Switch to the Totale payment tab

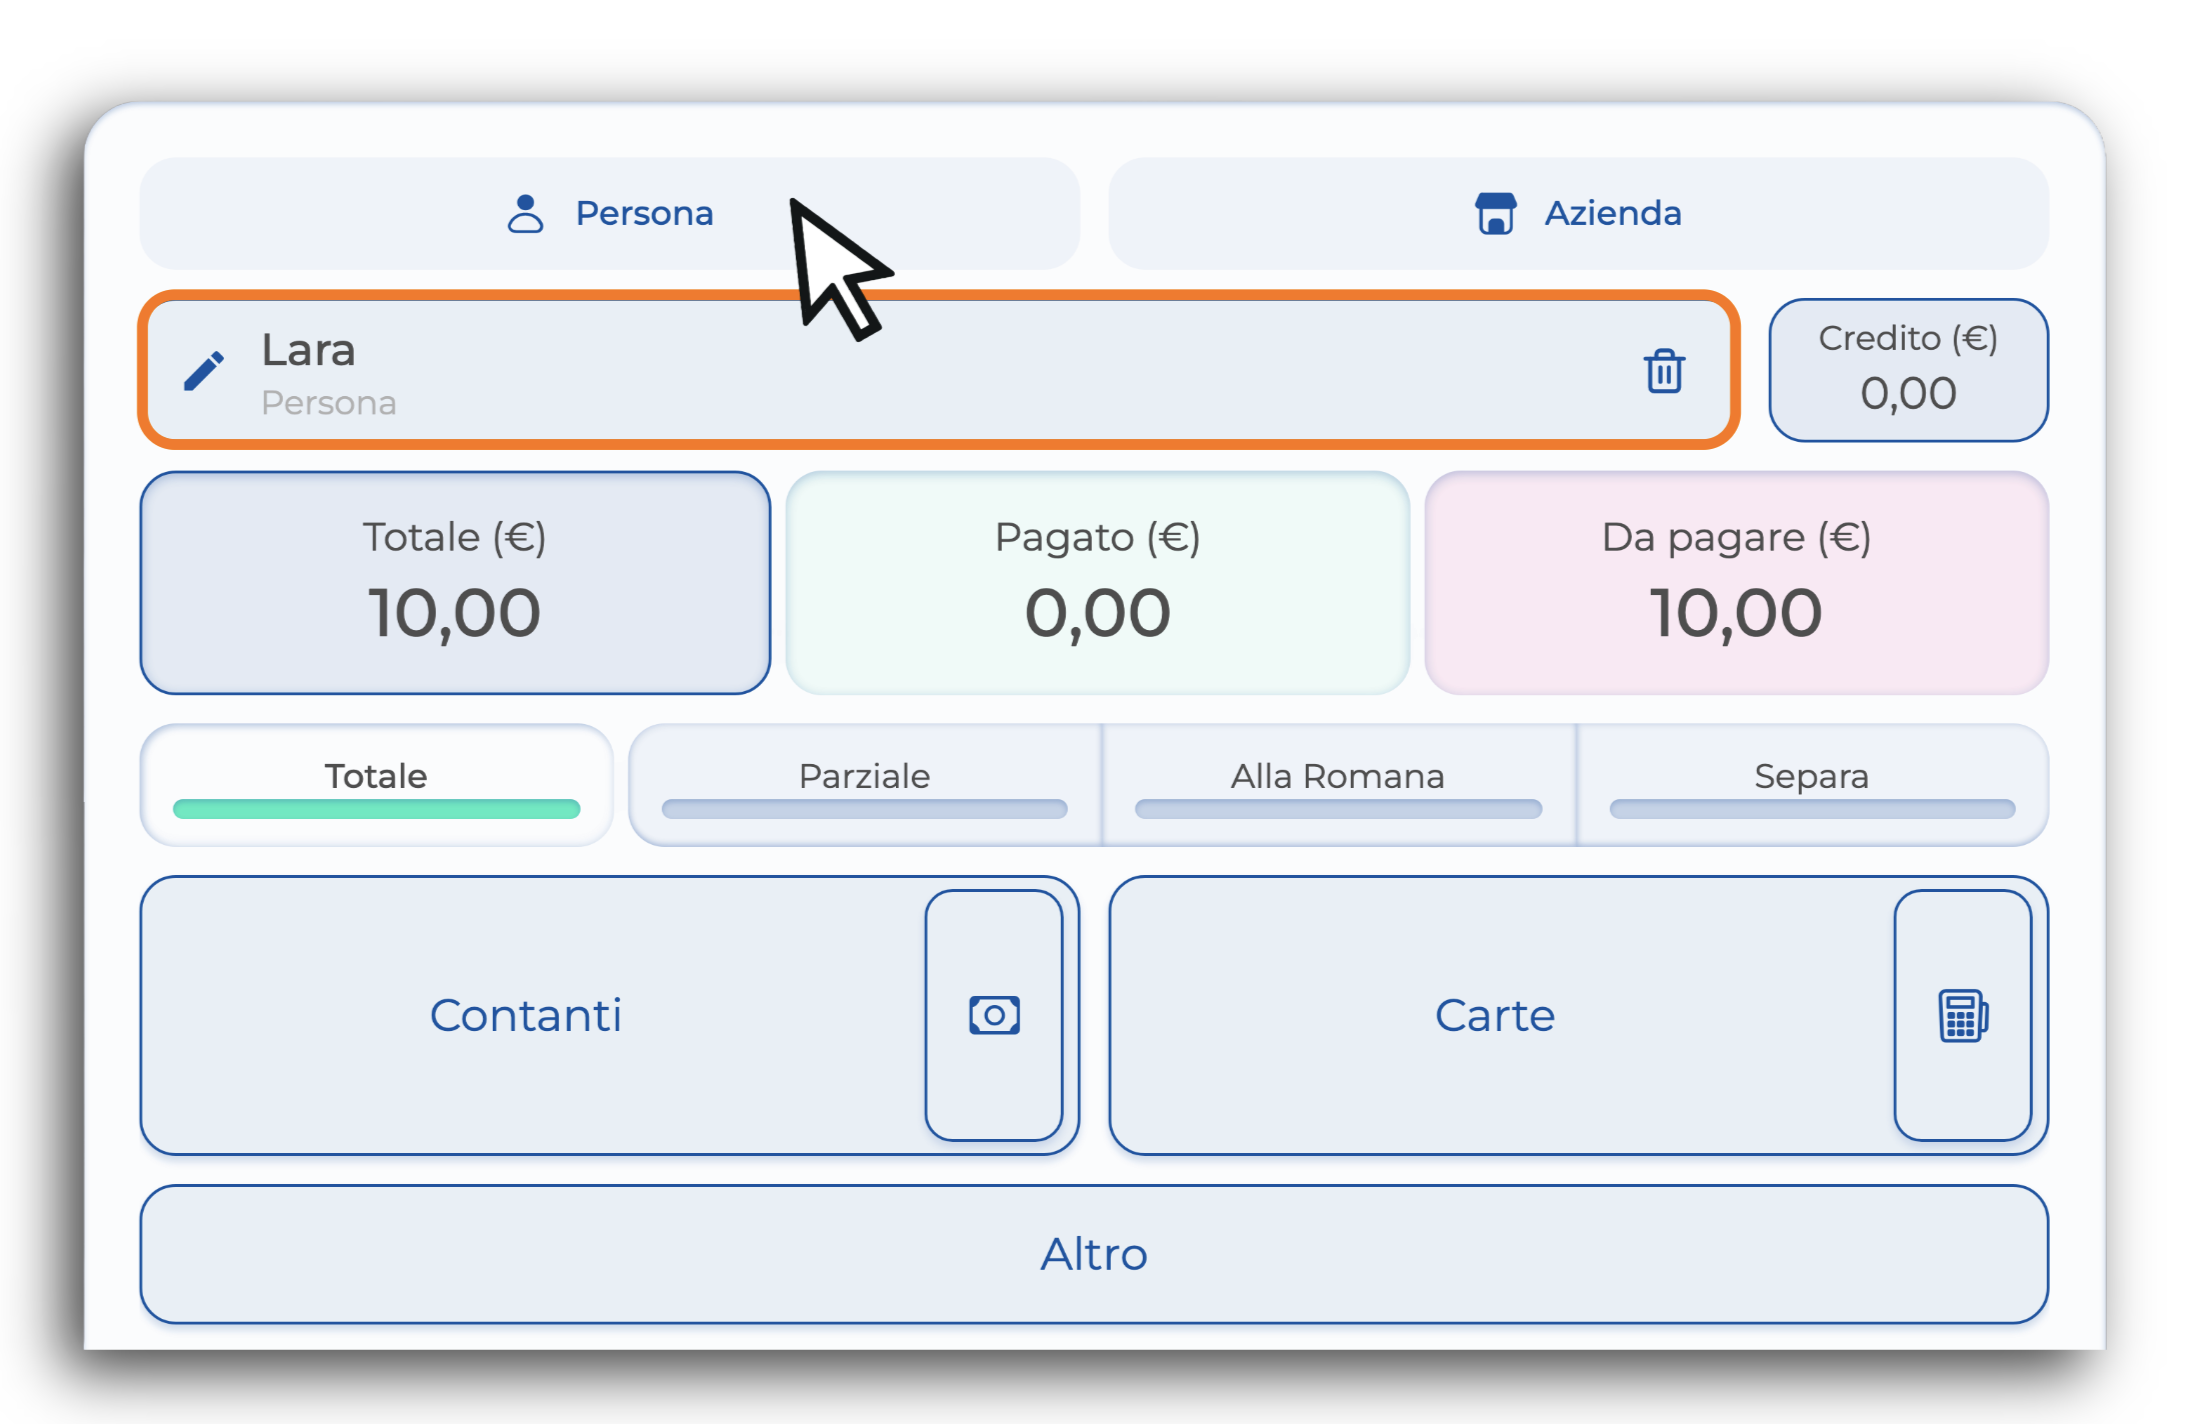(376, 785)
